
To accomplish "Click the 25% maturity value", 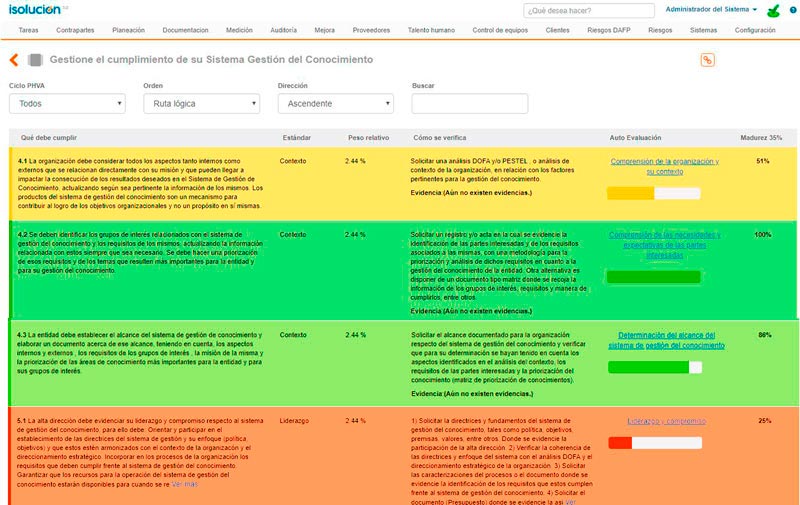I will 764,421.
